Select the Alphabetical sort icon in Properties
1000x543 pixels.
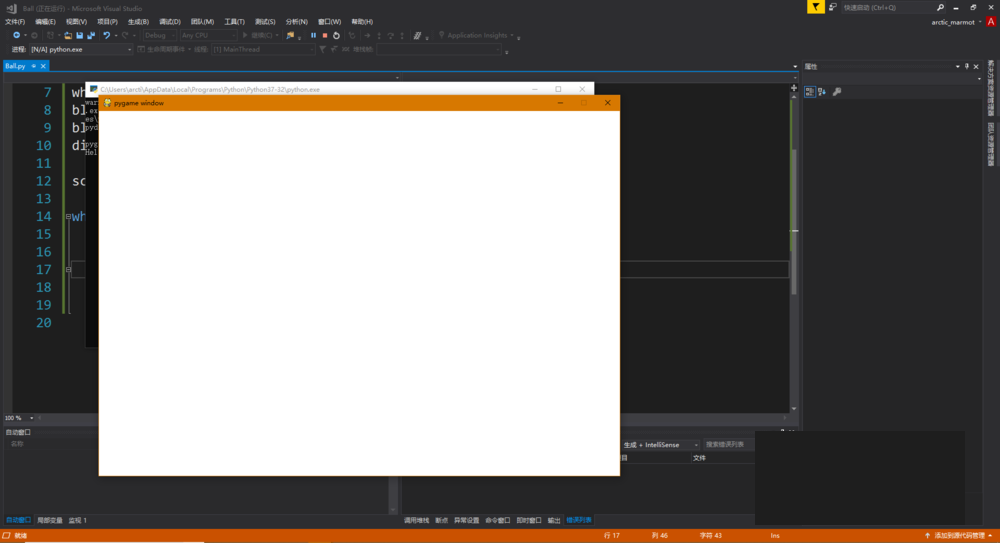(822, 92)
